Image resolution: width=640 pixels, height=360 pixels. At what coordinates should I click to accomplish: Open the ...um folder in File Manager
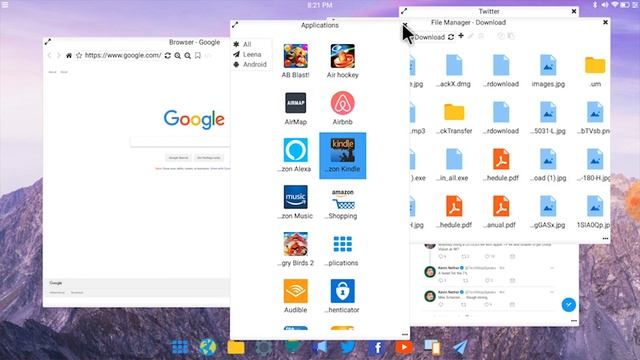(595, 71)
